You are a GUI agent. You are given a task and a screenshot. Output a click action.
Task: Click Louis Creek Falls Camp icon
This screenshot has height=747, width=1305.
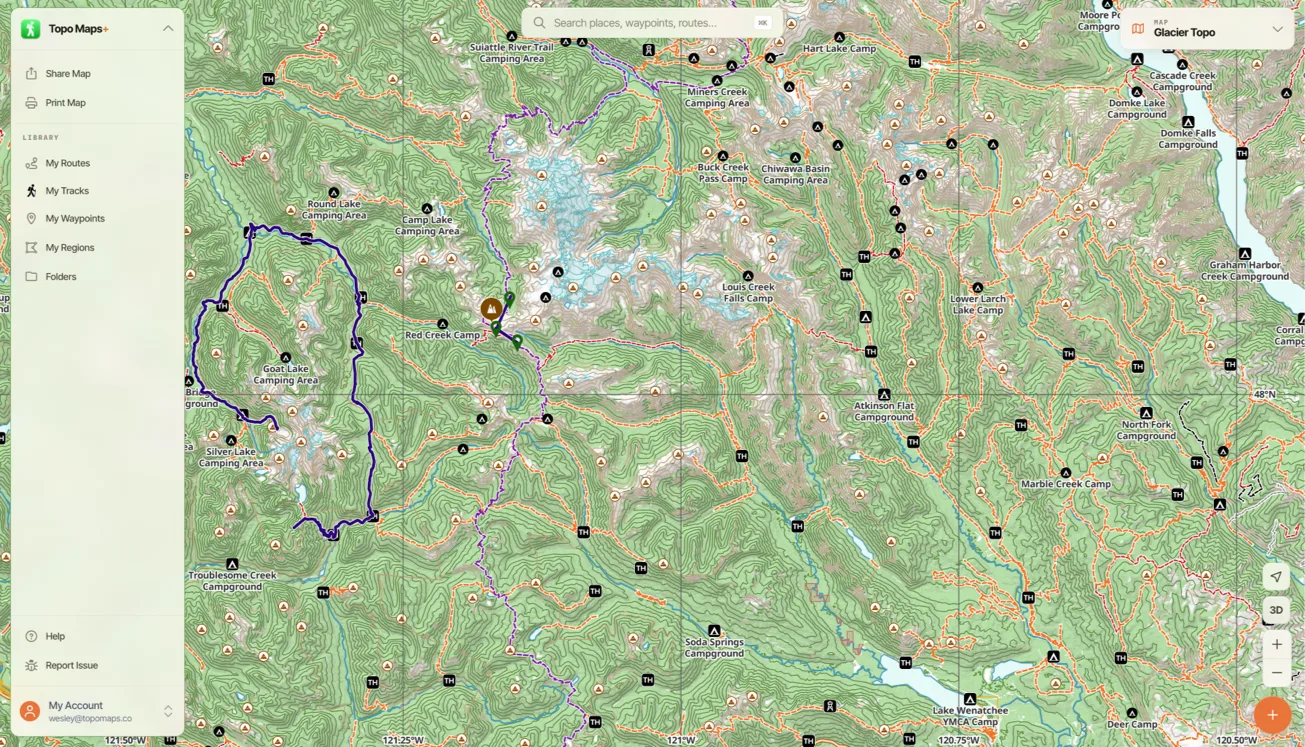point(747,275)
